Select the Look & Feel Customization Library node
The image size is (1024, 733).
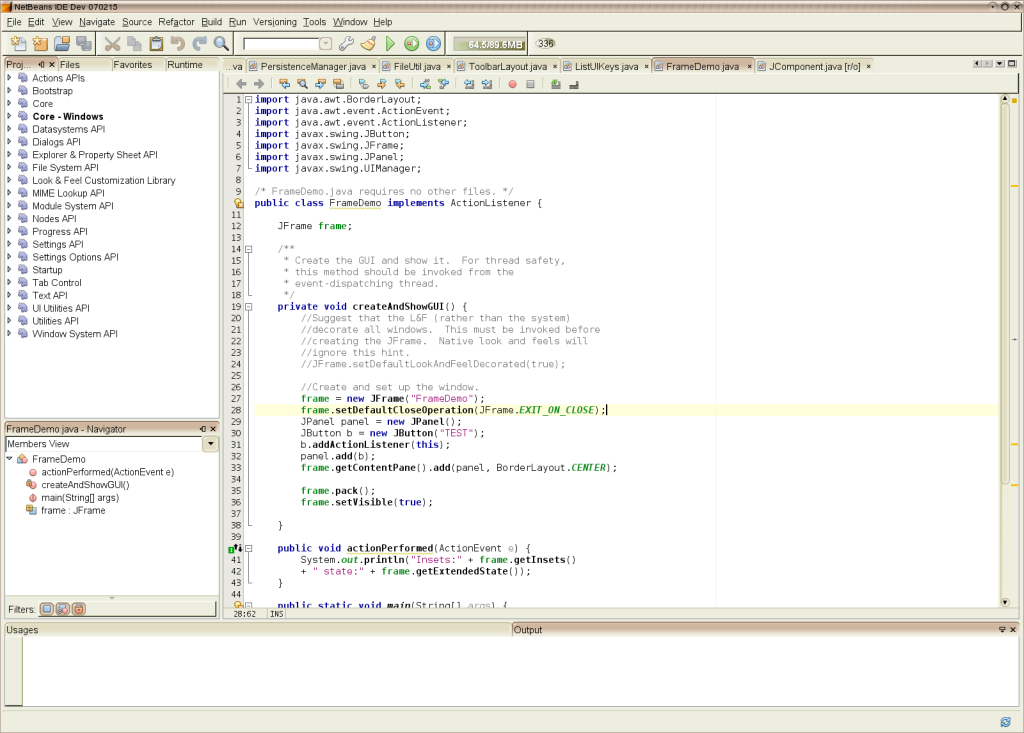pos(104,180)
